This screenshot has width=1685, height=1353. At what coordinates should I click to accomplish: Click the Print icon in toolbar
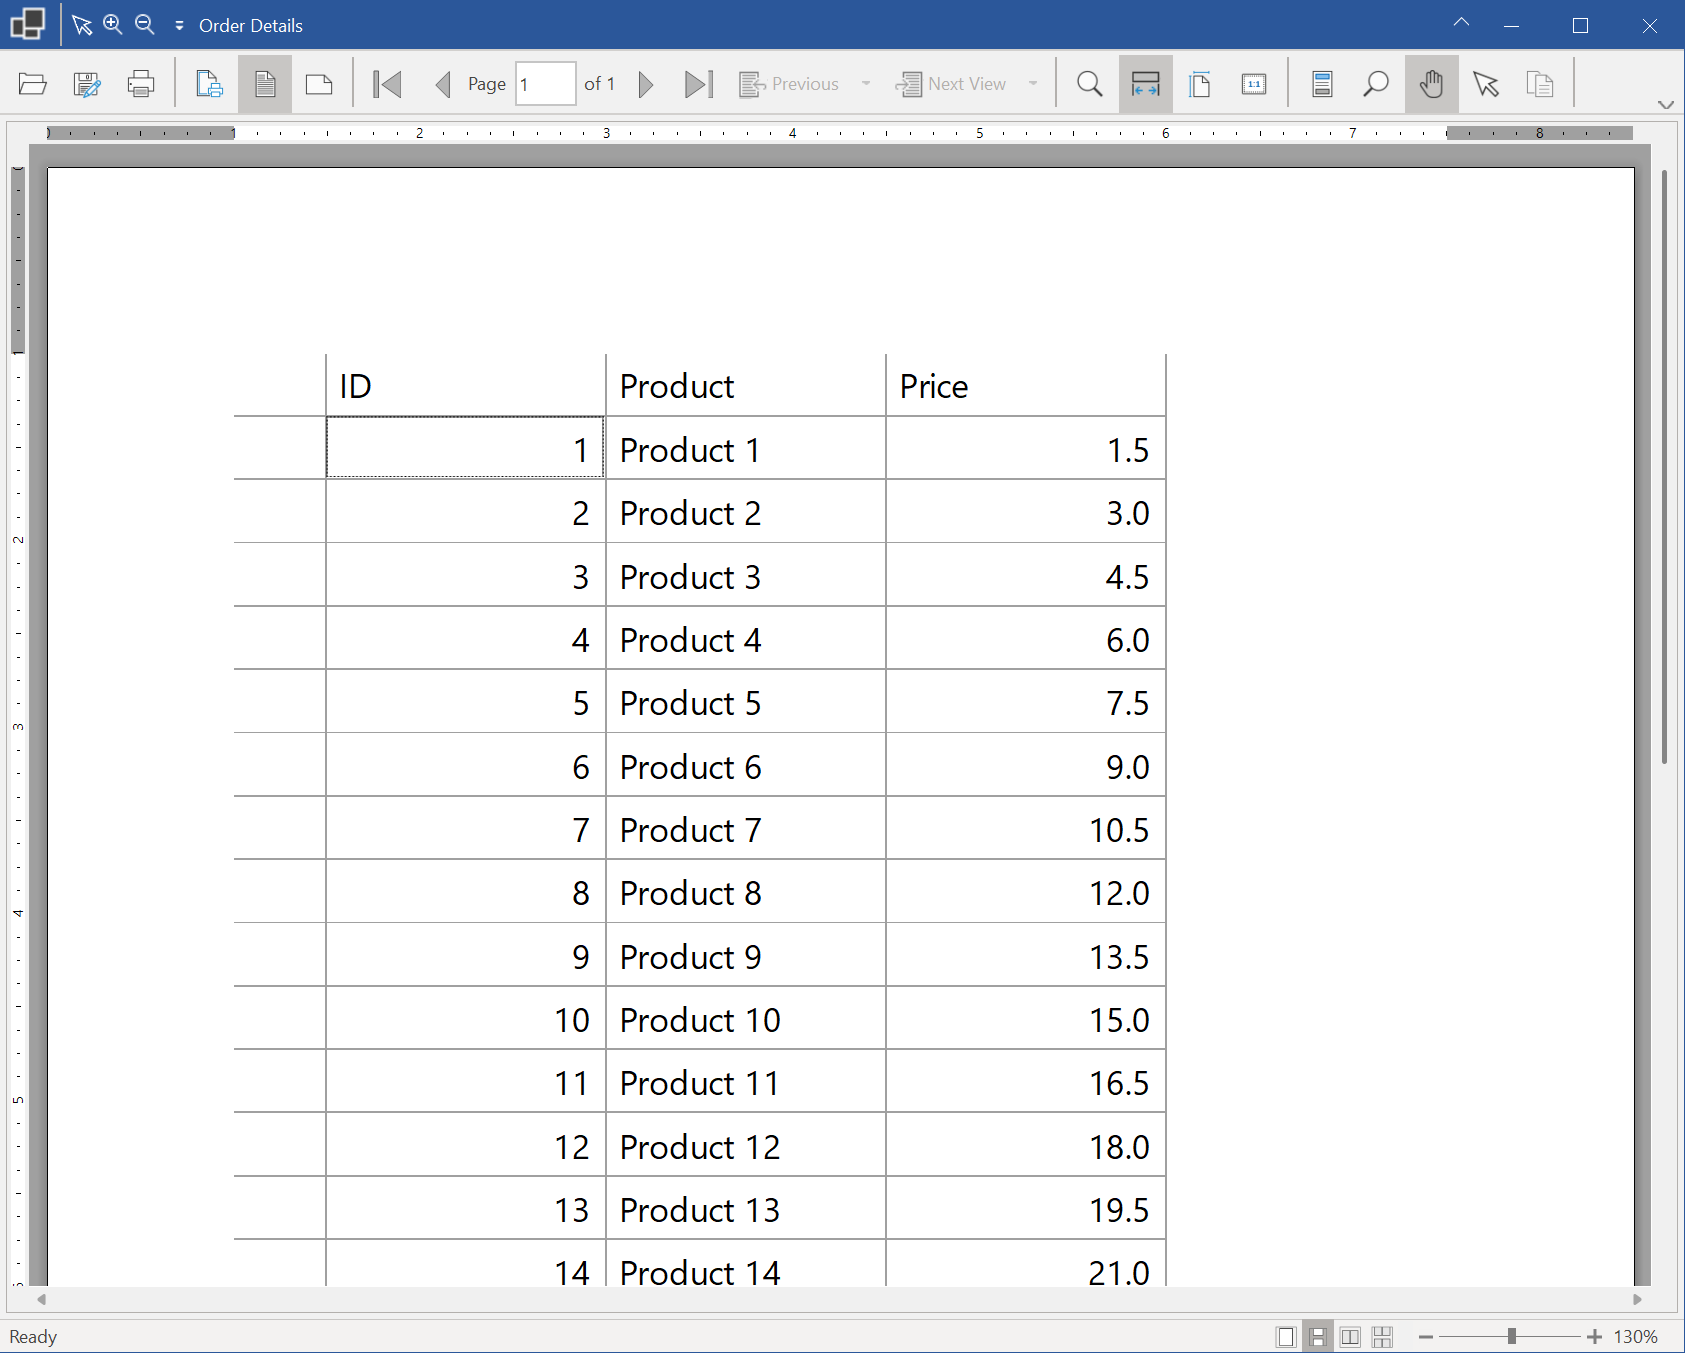pyautogui.click(x=141, y=84)
